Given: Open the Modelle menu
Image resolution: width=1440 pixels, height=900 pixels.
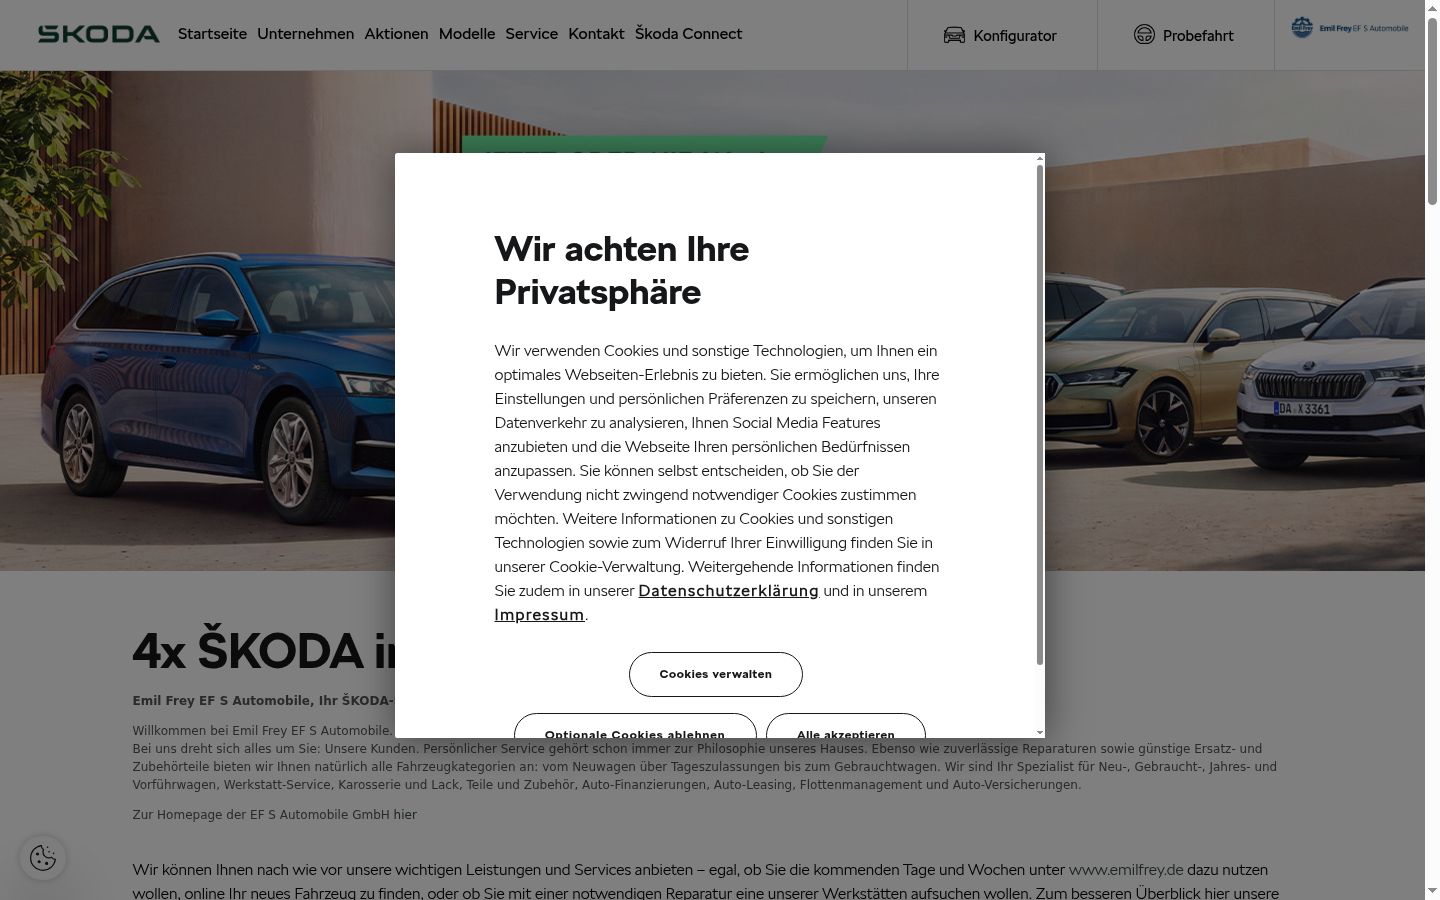Looking at the screenshot, I should (x=467, y=34).
